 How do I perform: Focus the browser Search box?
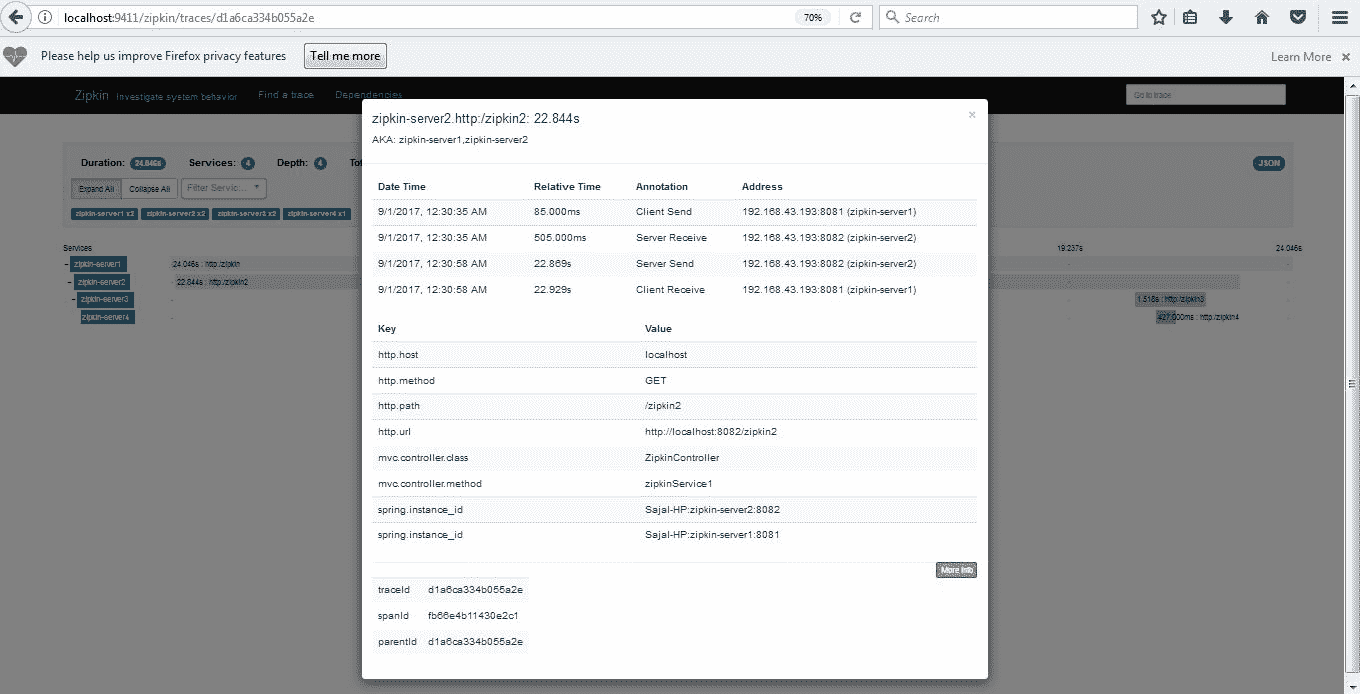click(1008, 17)
